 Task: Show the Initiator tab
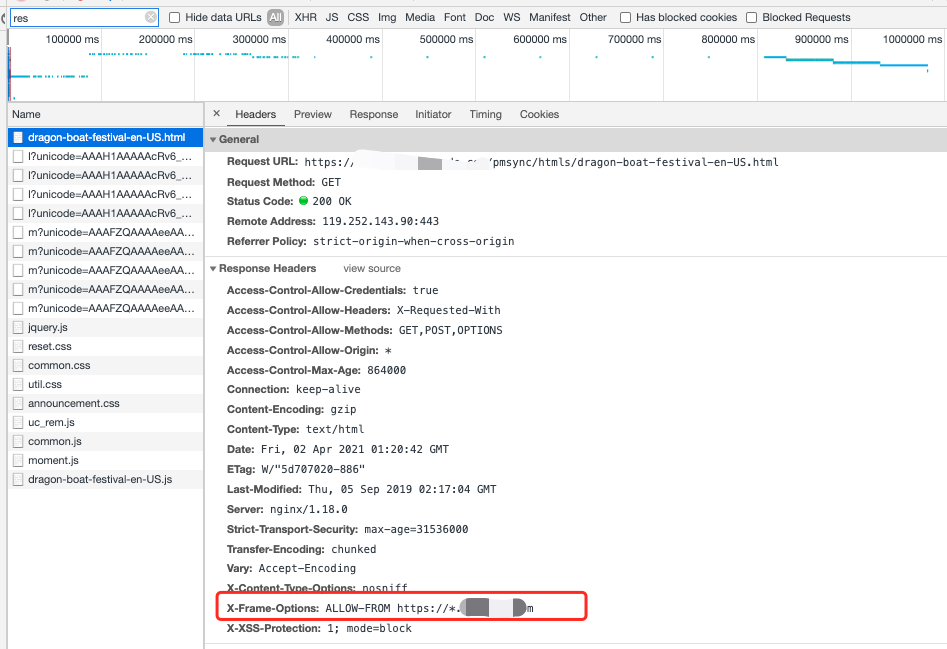433,114
